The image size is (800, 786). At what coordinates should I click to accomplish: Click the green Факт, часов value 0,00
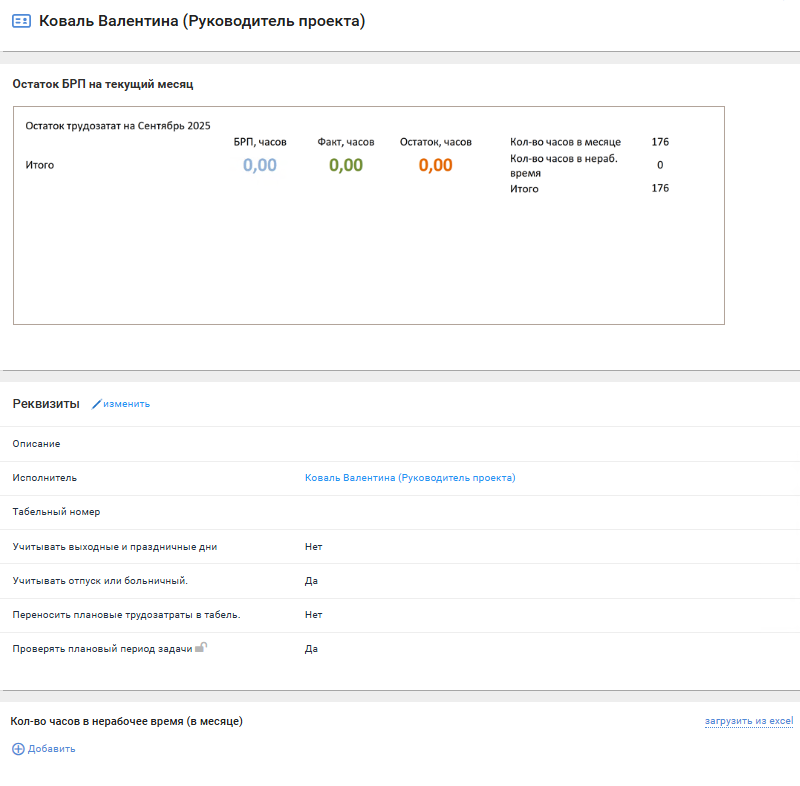pyautogui.click(x=346, y=165)
